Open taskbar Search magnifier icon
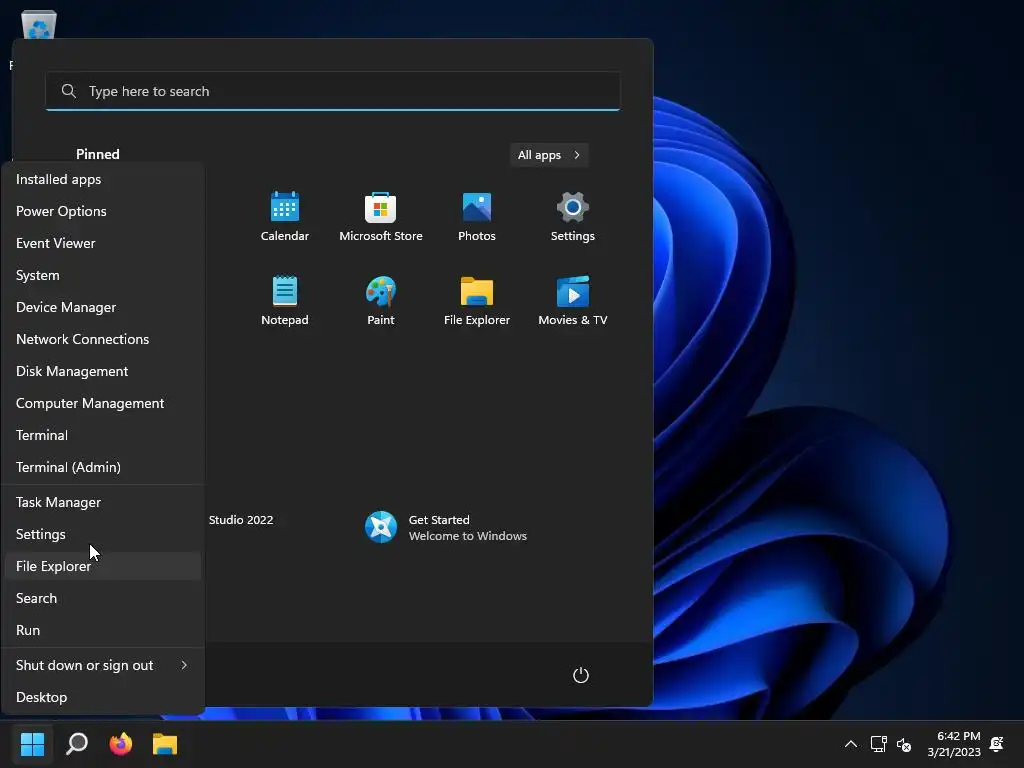This screenshot has width=1024, height=768. click(x=77, y=743)
